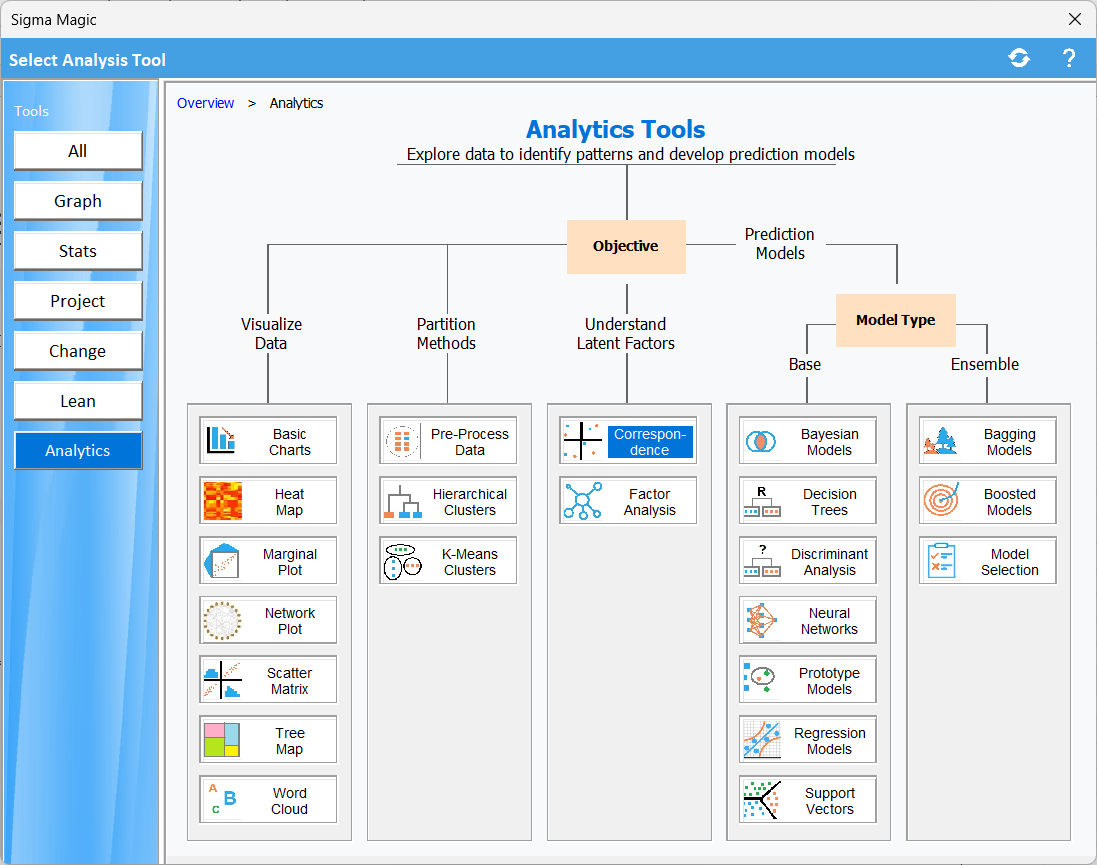Select the Heat Map icon

(222, 501)
